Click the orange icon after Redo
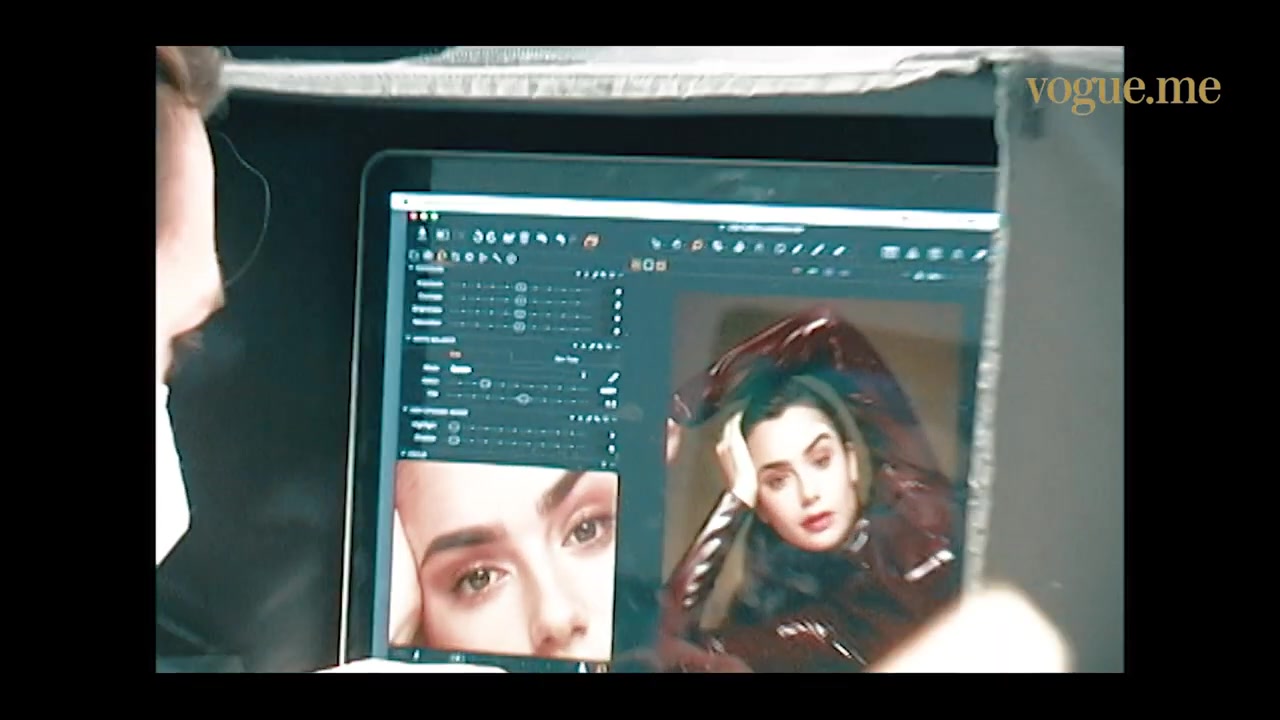 pos(591,240)
